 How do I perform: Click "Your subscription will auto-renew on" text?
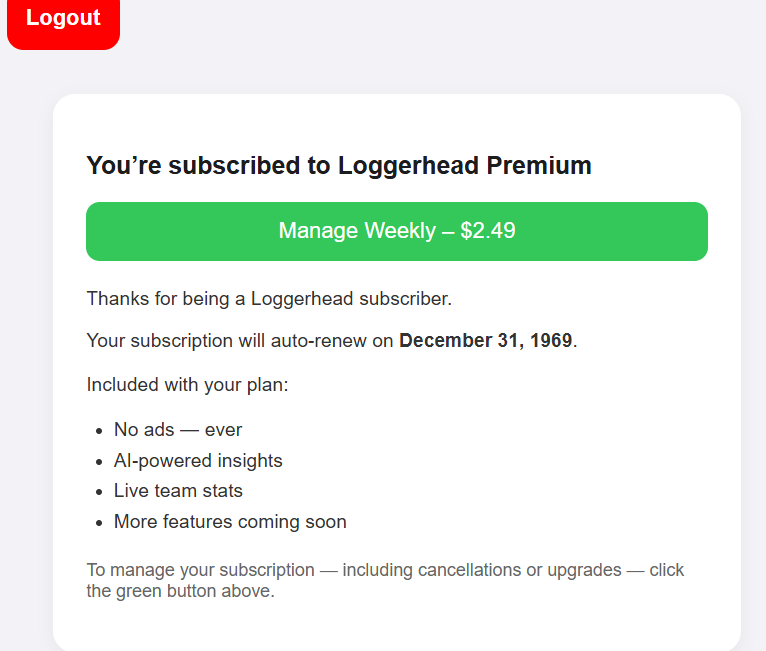coord(240,341)
